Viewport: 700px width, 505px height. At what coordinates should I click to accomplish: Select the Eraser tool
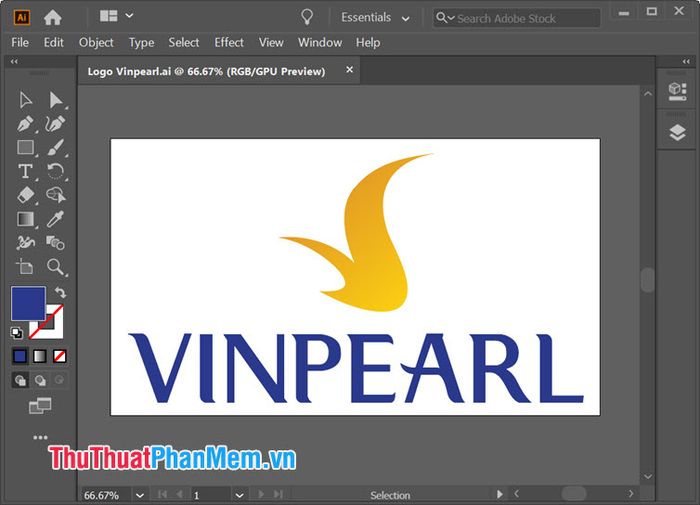(x=25, y=195)
